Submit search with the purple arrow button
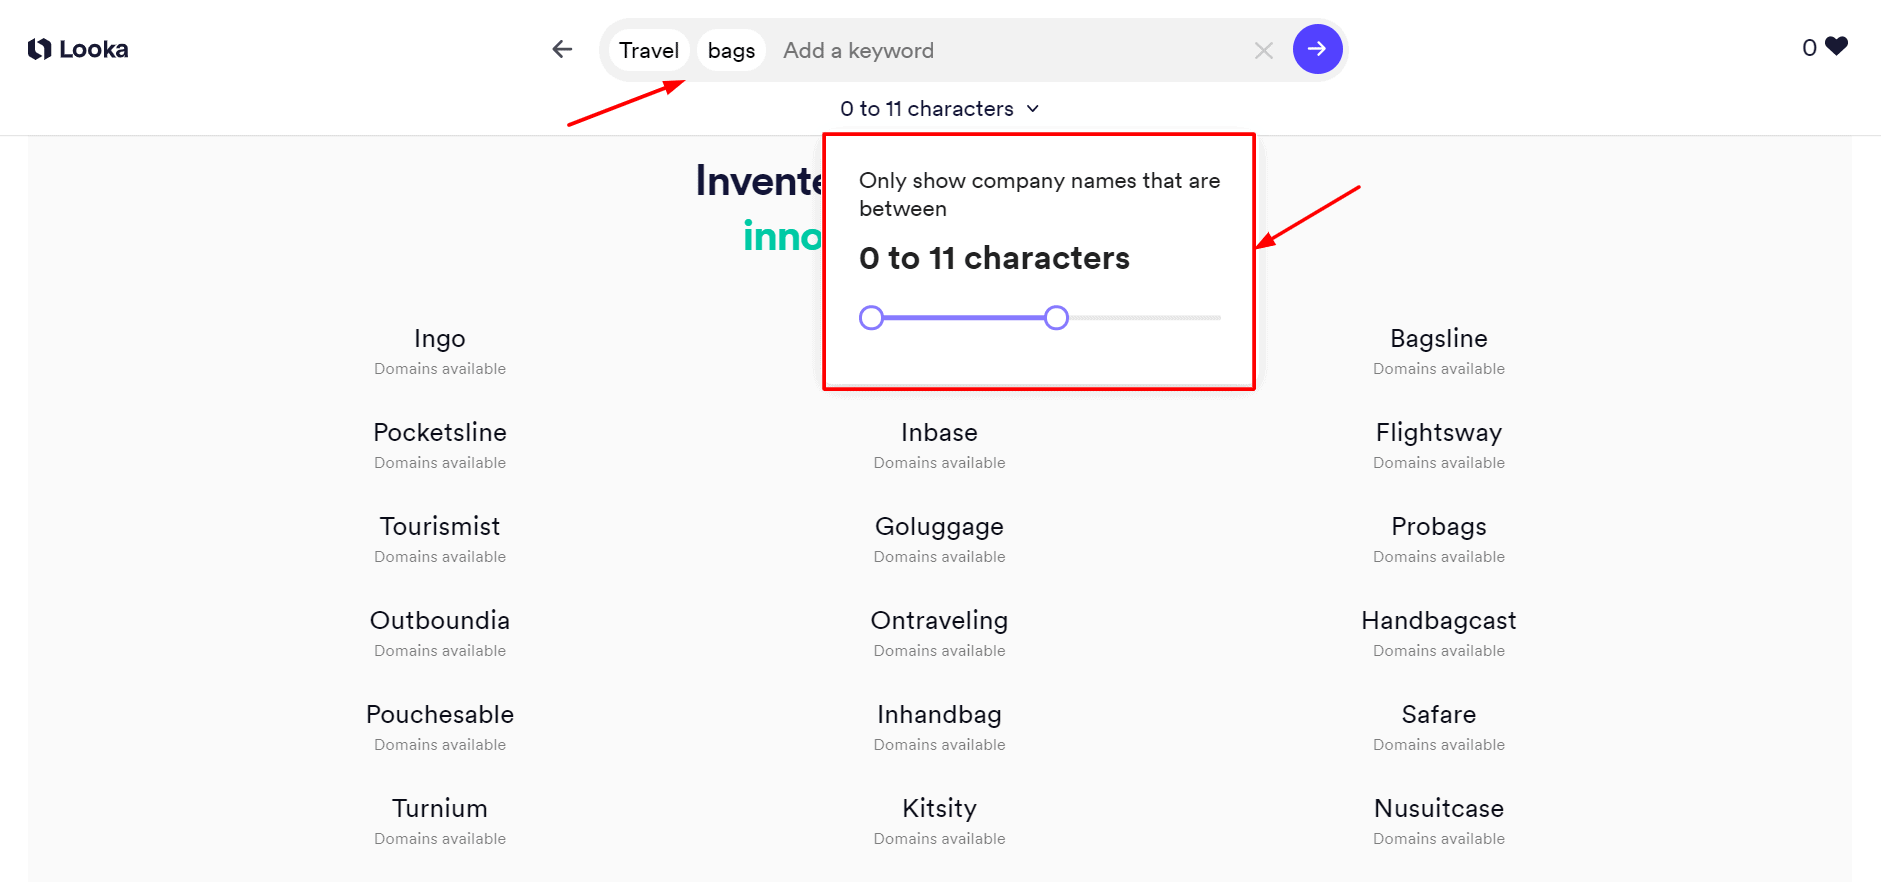This screenshot has width=1881, height=882. 1317,49
